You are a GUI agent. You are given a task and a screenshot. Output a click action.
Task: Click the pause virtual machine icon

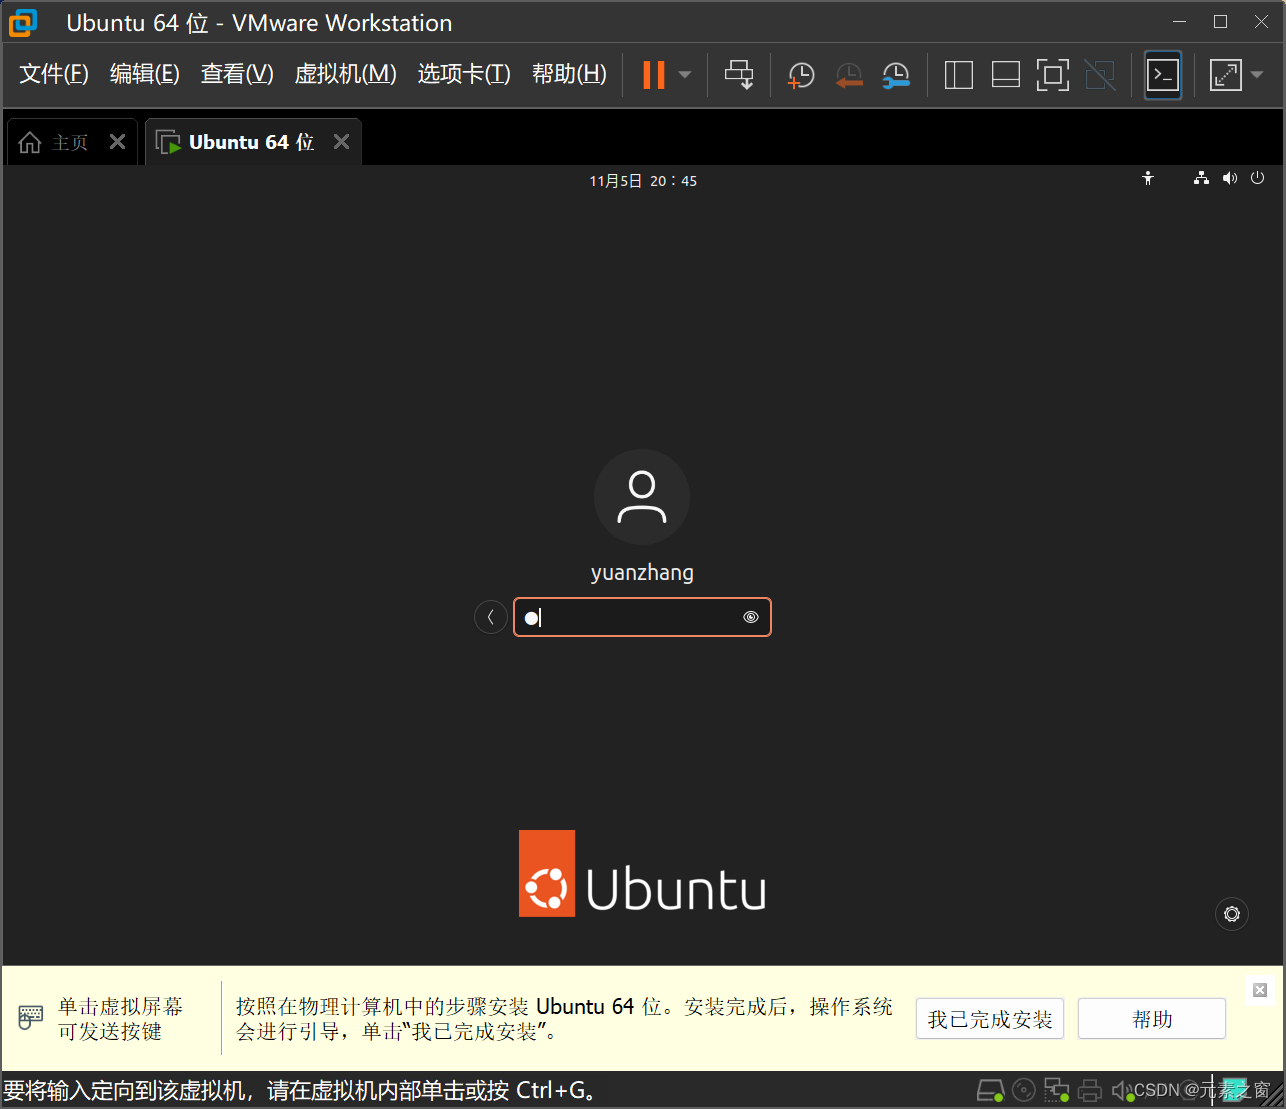pos(654,75)
